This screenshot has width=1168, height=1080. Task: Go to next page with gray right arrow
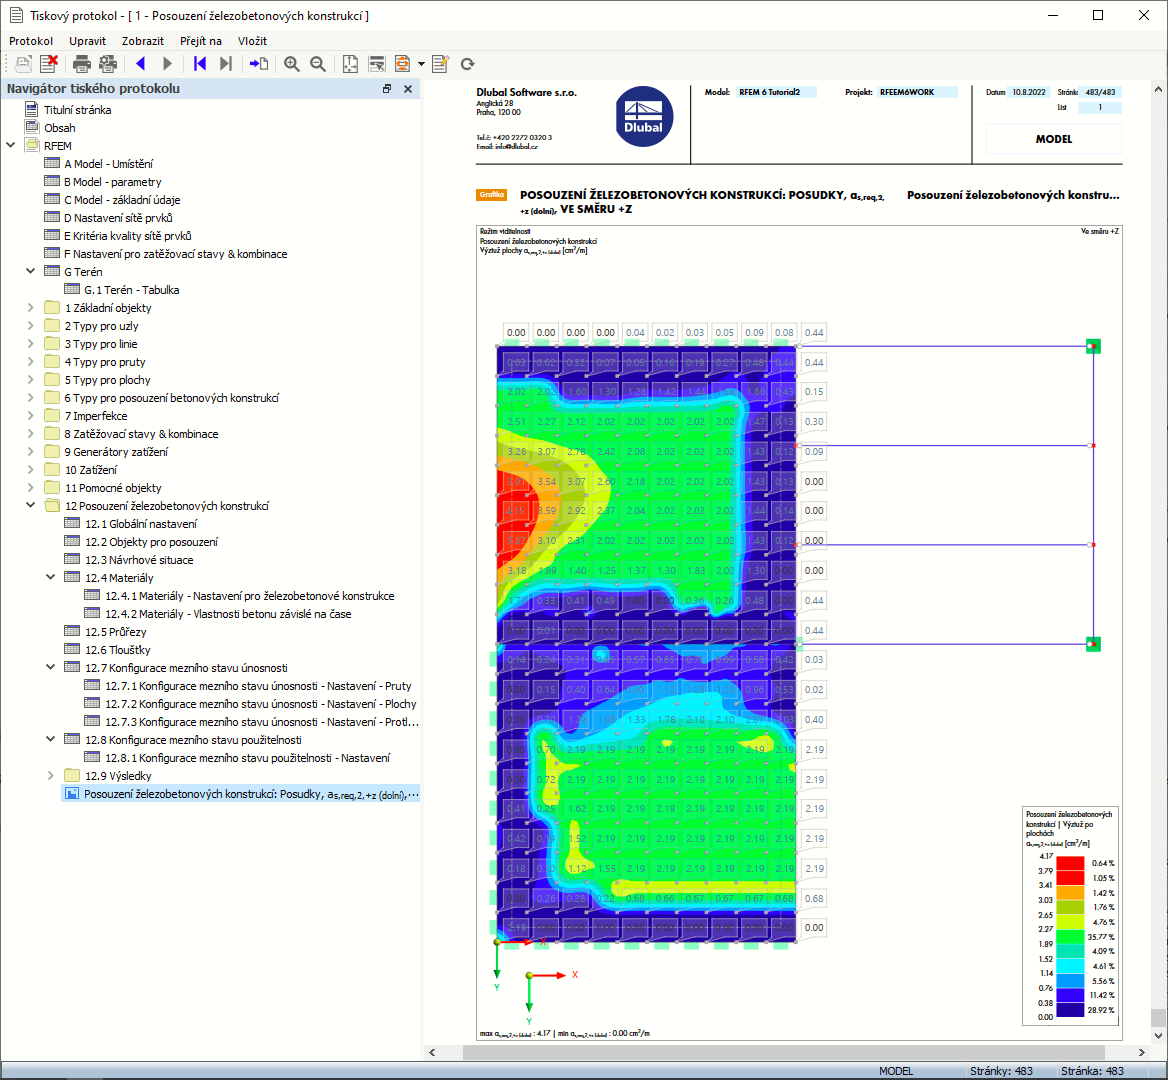coord(168,64)
